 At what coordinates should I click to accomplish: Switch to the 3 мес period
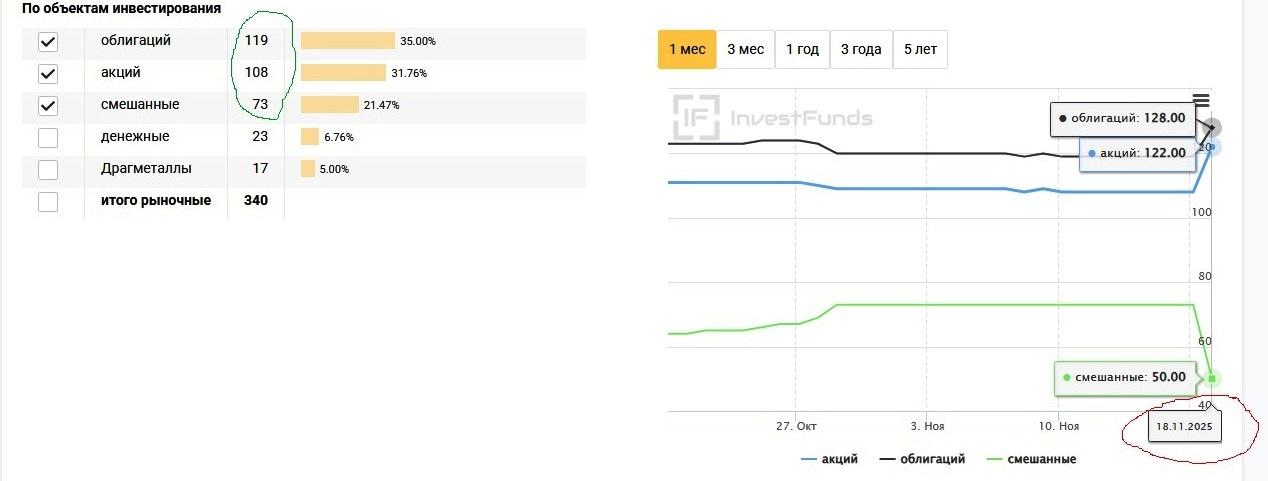click(x=745, y=50)
